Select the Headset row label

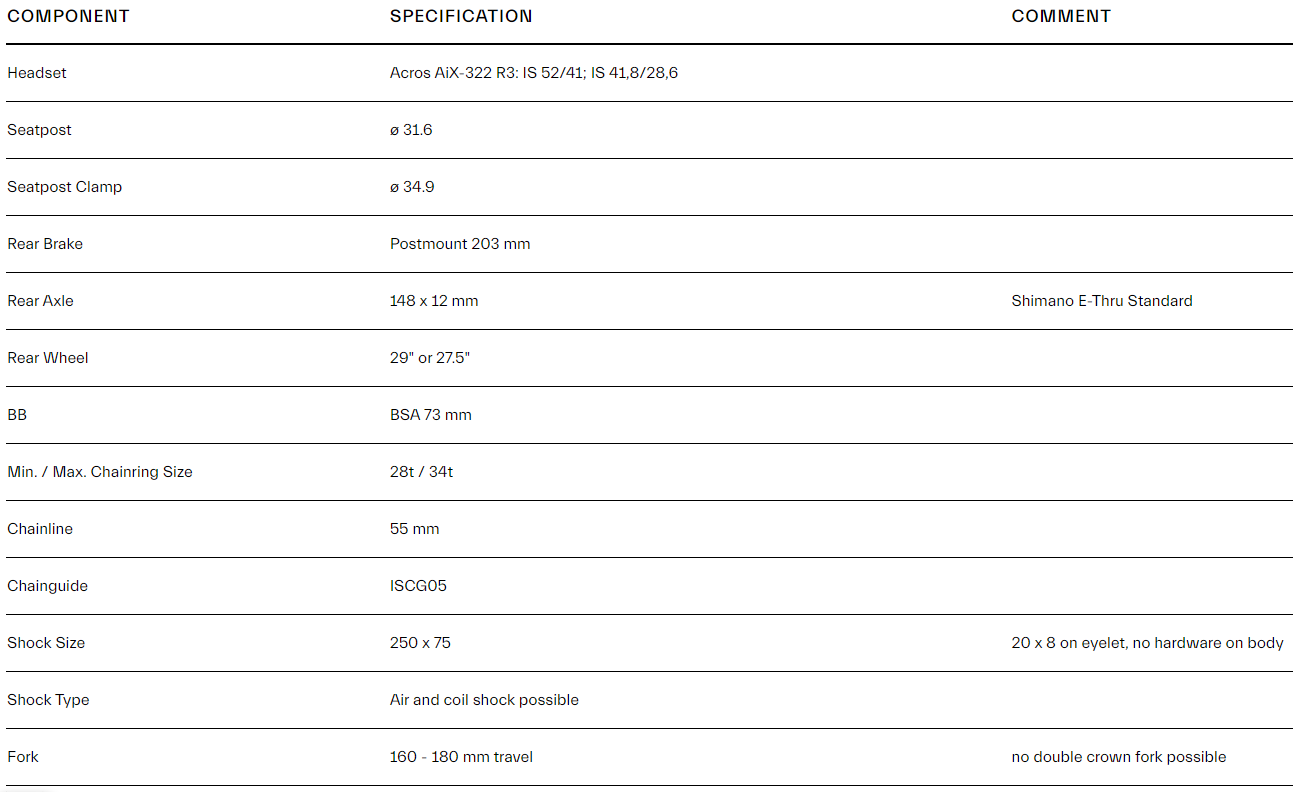tap(37, 73)
